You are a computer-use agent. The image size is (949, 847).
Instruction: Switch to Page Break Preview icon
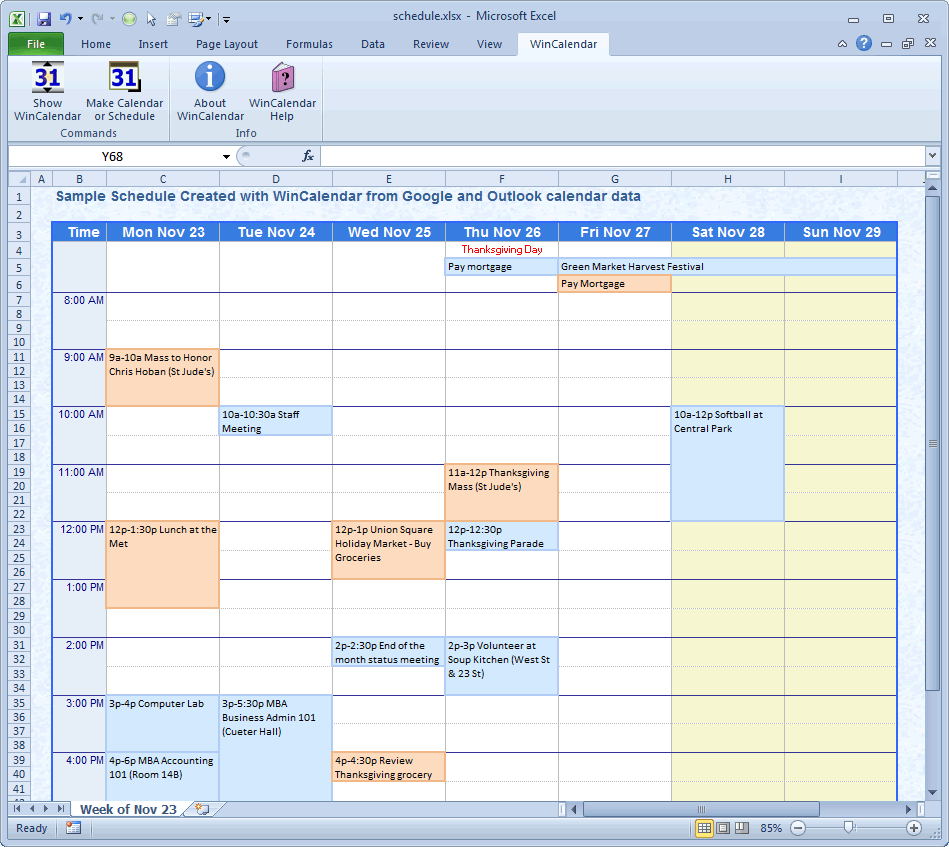point(741,828)
